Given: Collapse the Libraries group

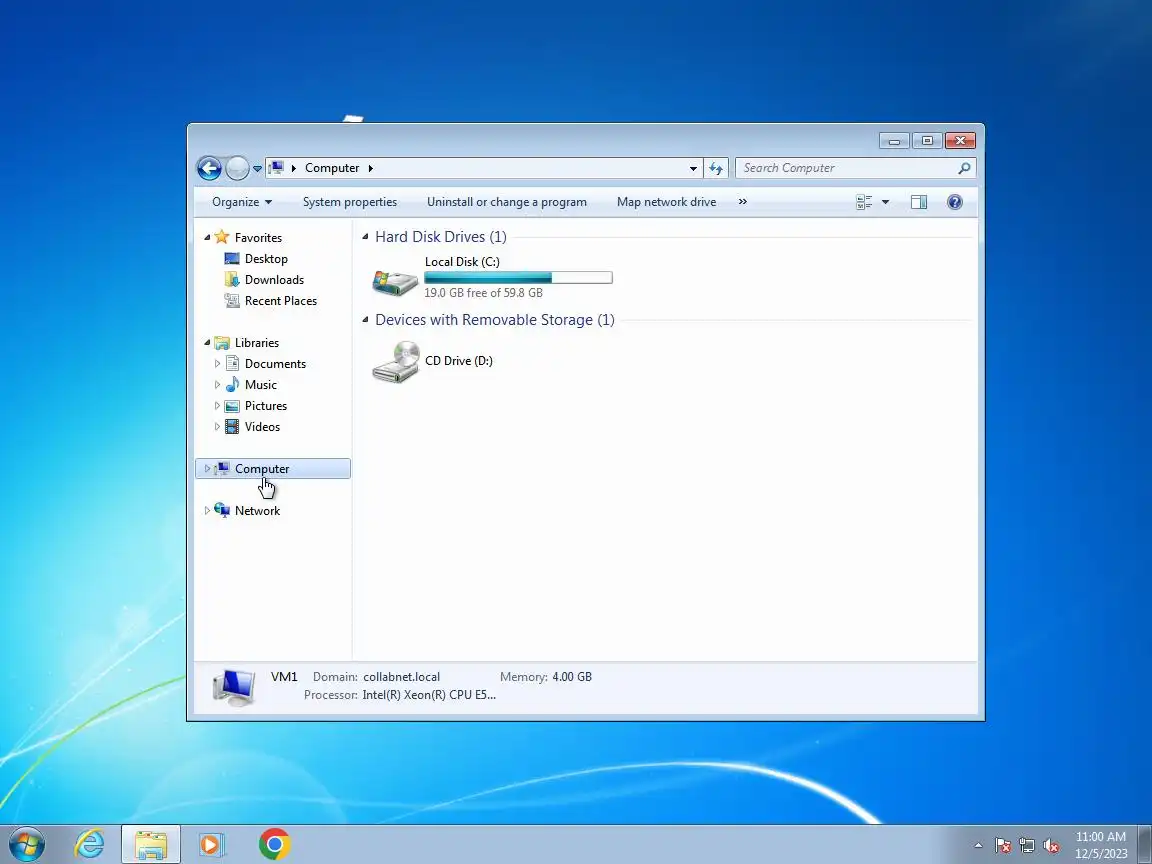Looking at the screenshot, I should pos(207,342).
